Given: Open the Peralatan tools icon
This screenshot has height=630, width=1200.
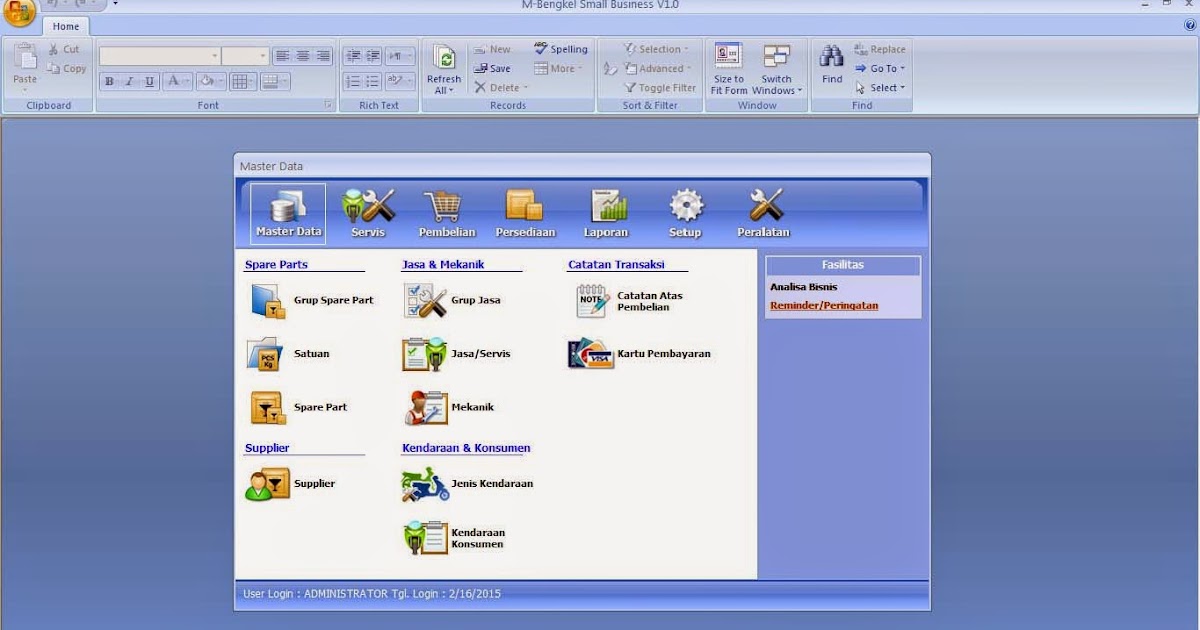Looking at the screenshot, I should click(764, 214).
